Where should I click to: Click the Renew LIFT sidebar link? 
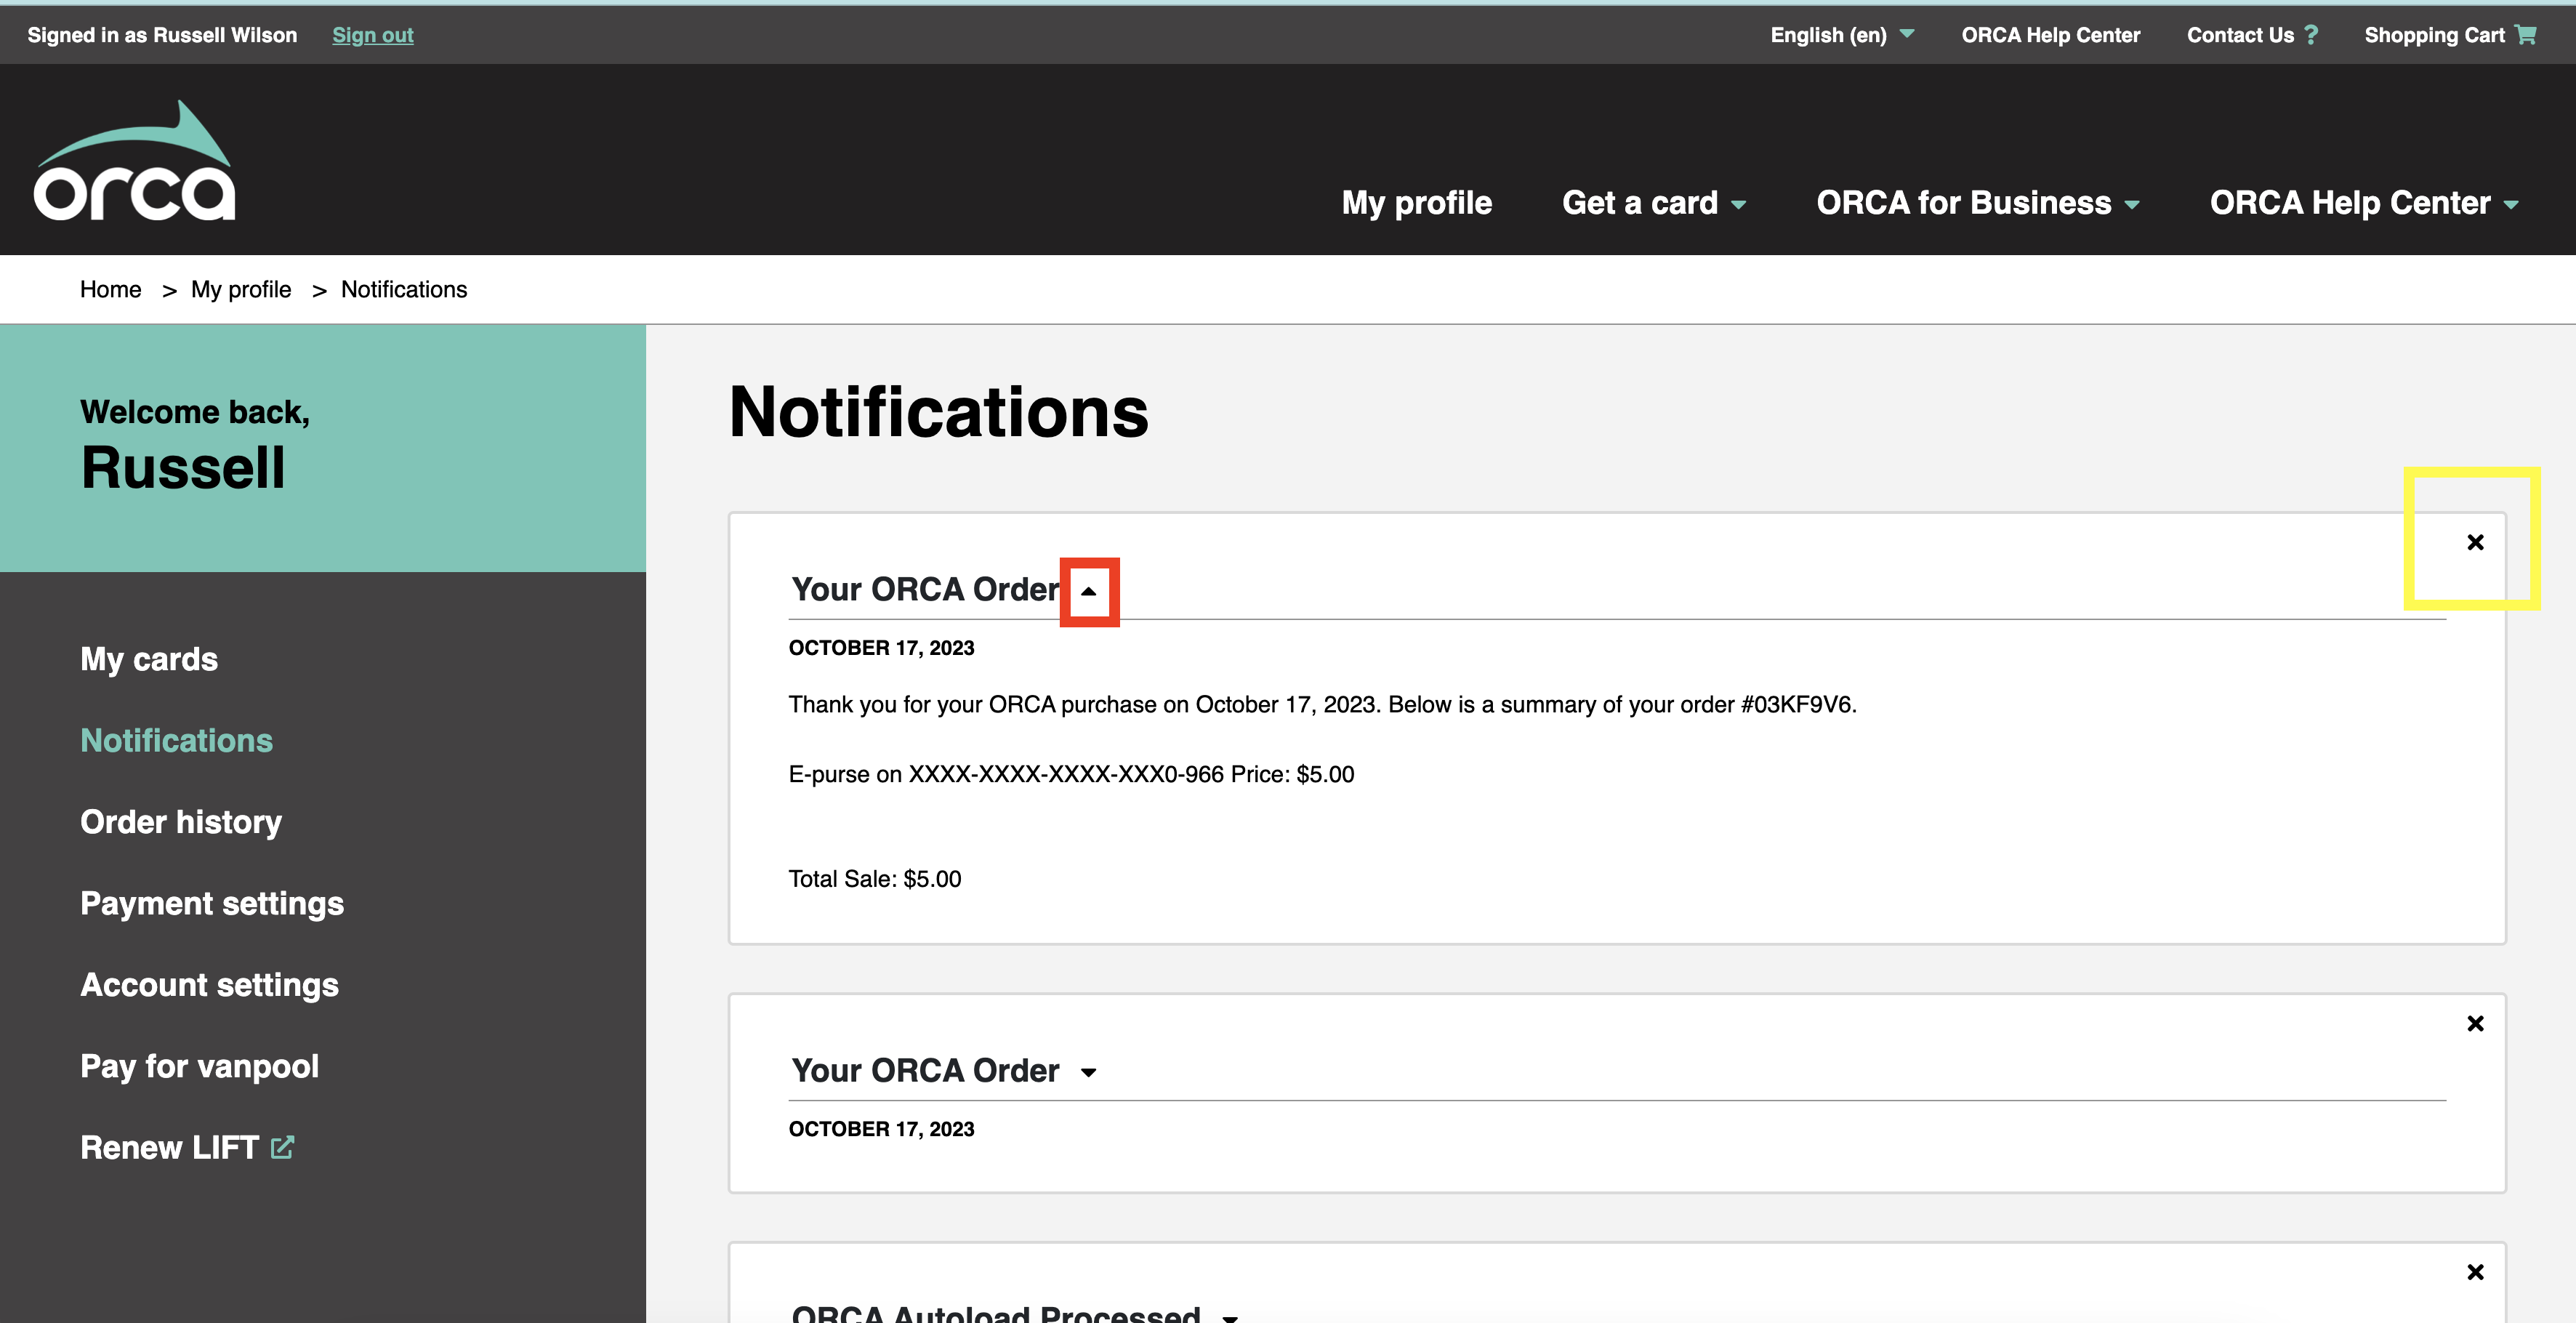(x=169, y=1147)
